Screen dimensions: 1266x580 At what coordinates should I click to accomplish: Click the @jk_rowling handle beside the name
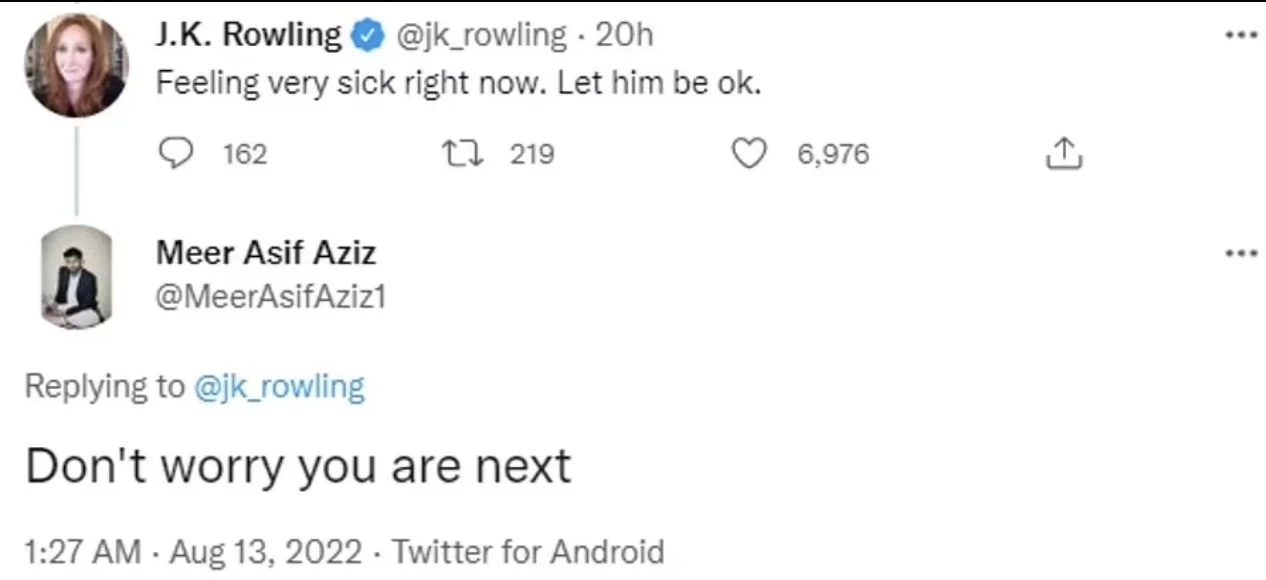pos(481,35)
